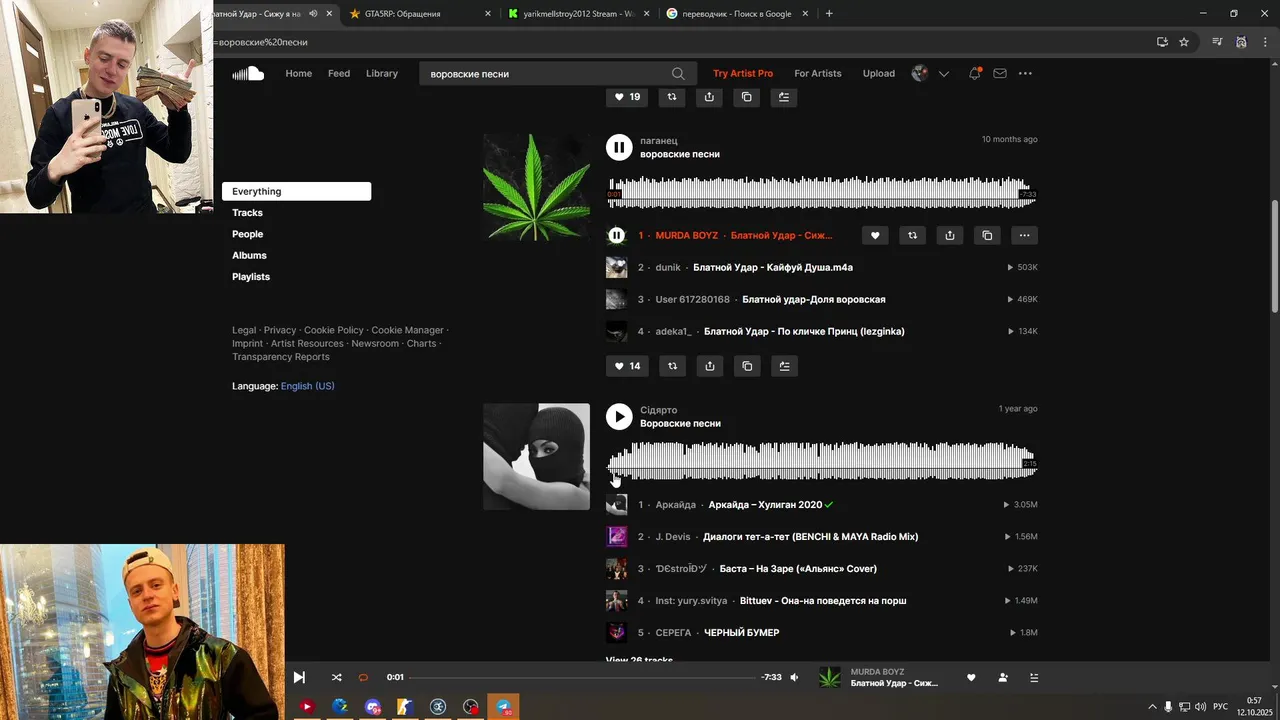Change language via English (US) link
1280x720 pixels.
308,386
